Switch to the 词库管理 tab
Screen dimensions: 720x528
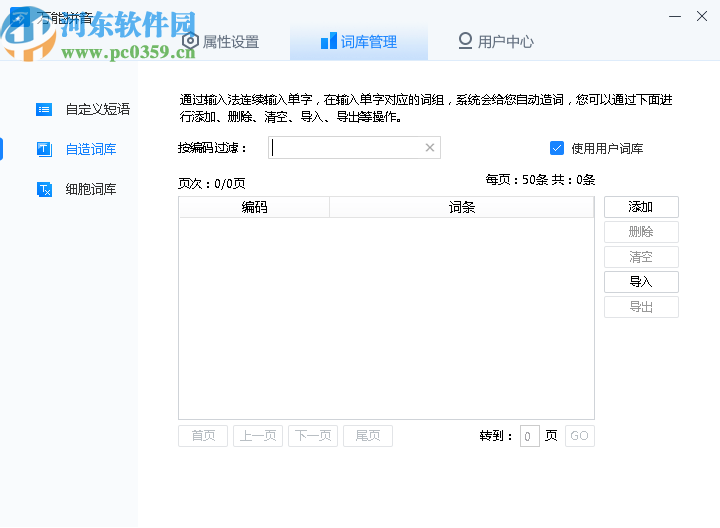359,42
